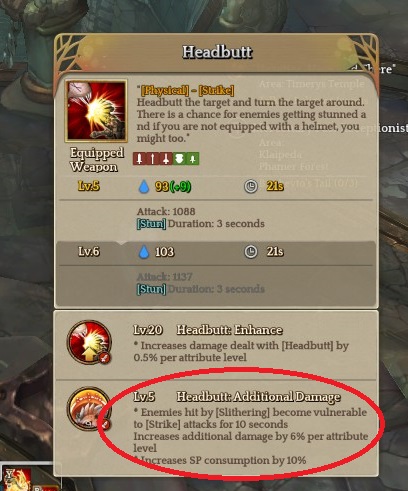Viewport: 408px width, 491px height.
Task: Click the Lv.6 cooldown clock icon
Action: click(x=251, y=252)
